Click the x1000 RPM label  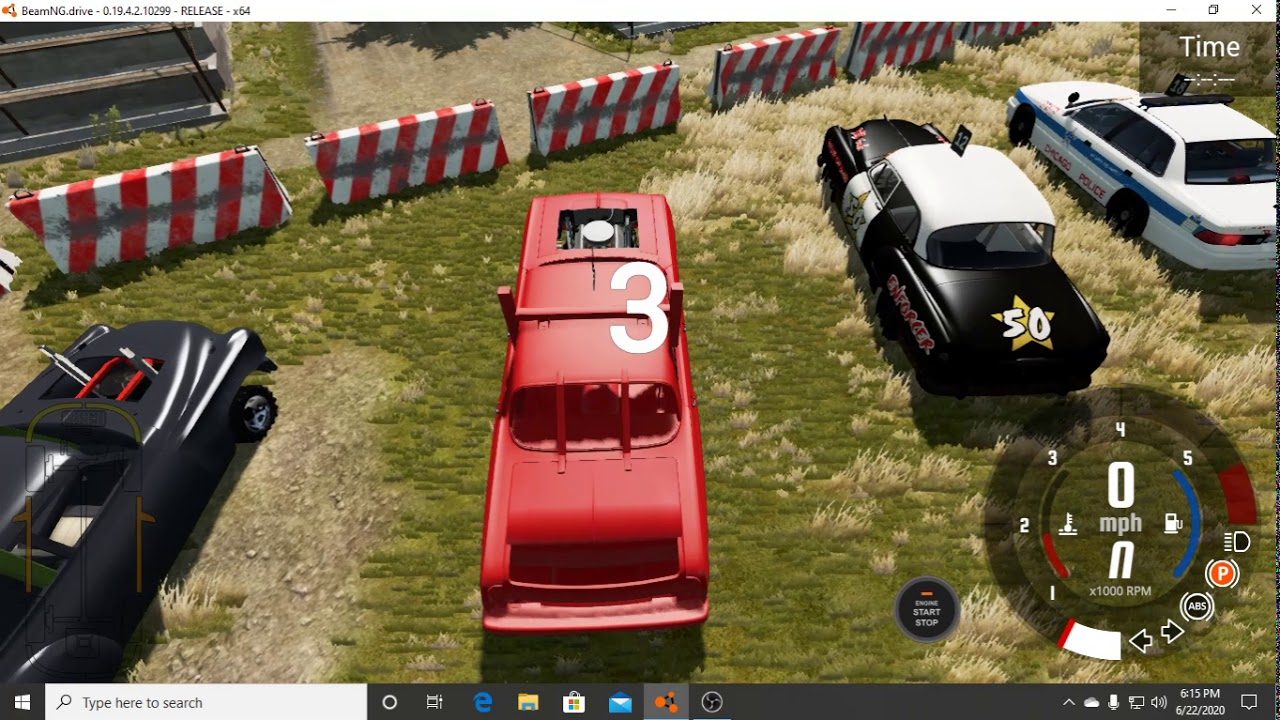coord(1120,591)
